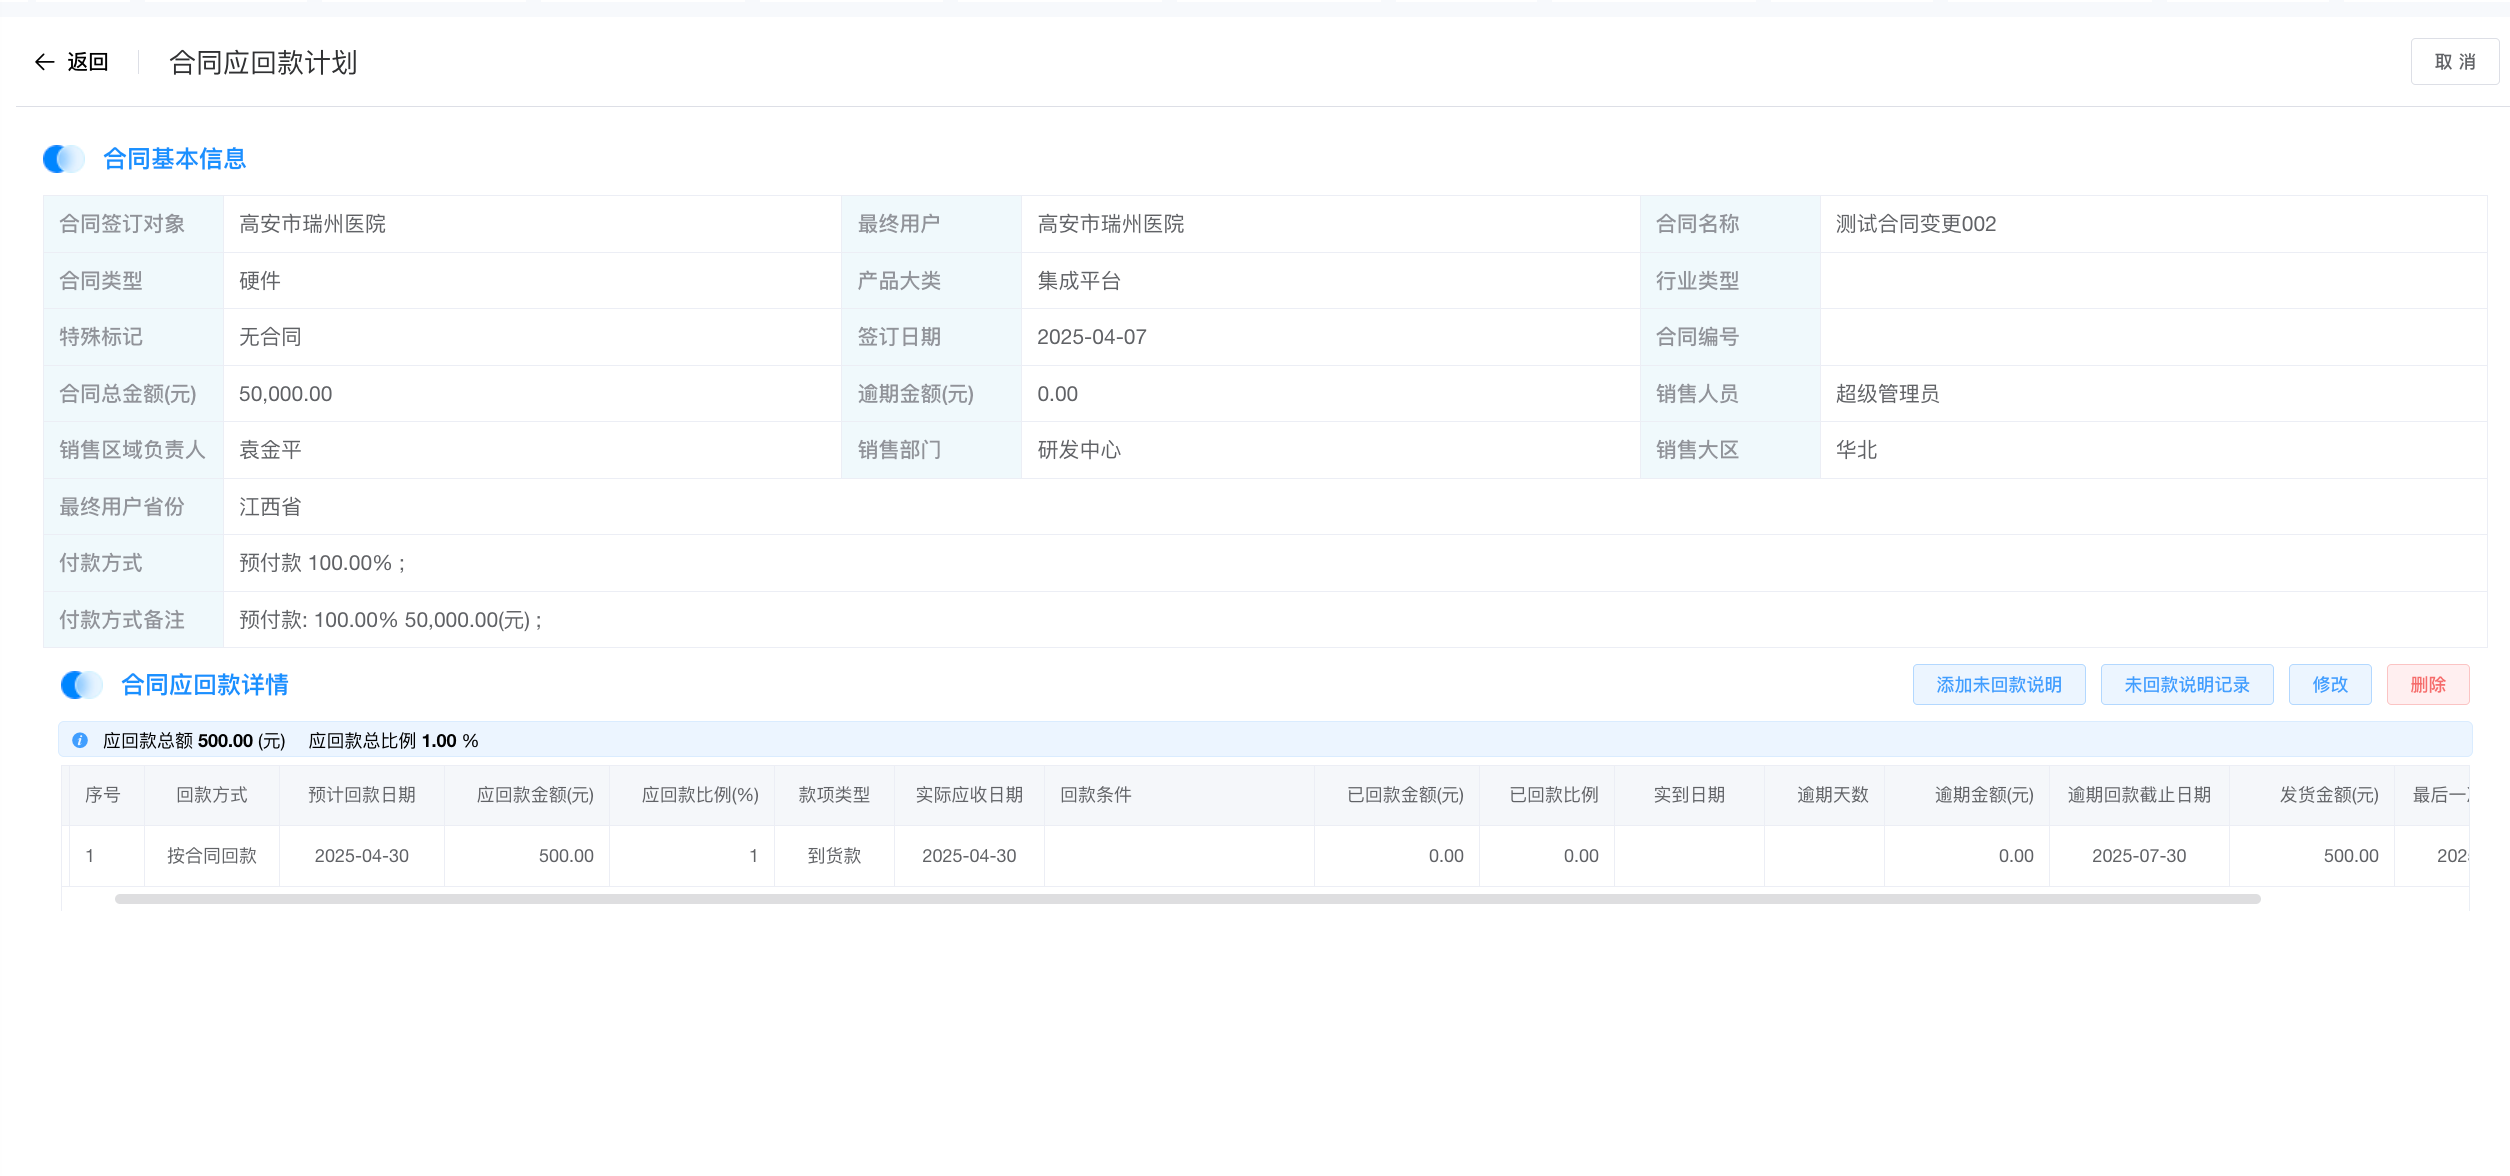Click the red 删除 button

click(x=2427, y=685)
